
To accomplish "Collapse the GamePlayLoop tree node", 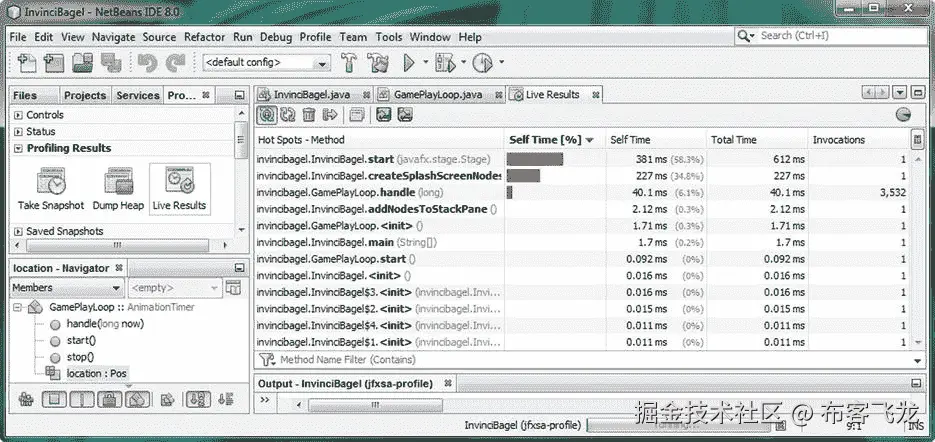I will pos(17,307).
